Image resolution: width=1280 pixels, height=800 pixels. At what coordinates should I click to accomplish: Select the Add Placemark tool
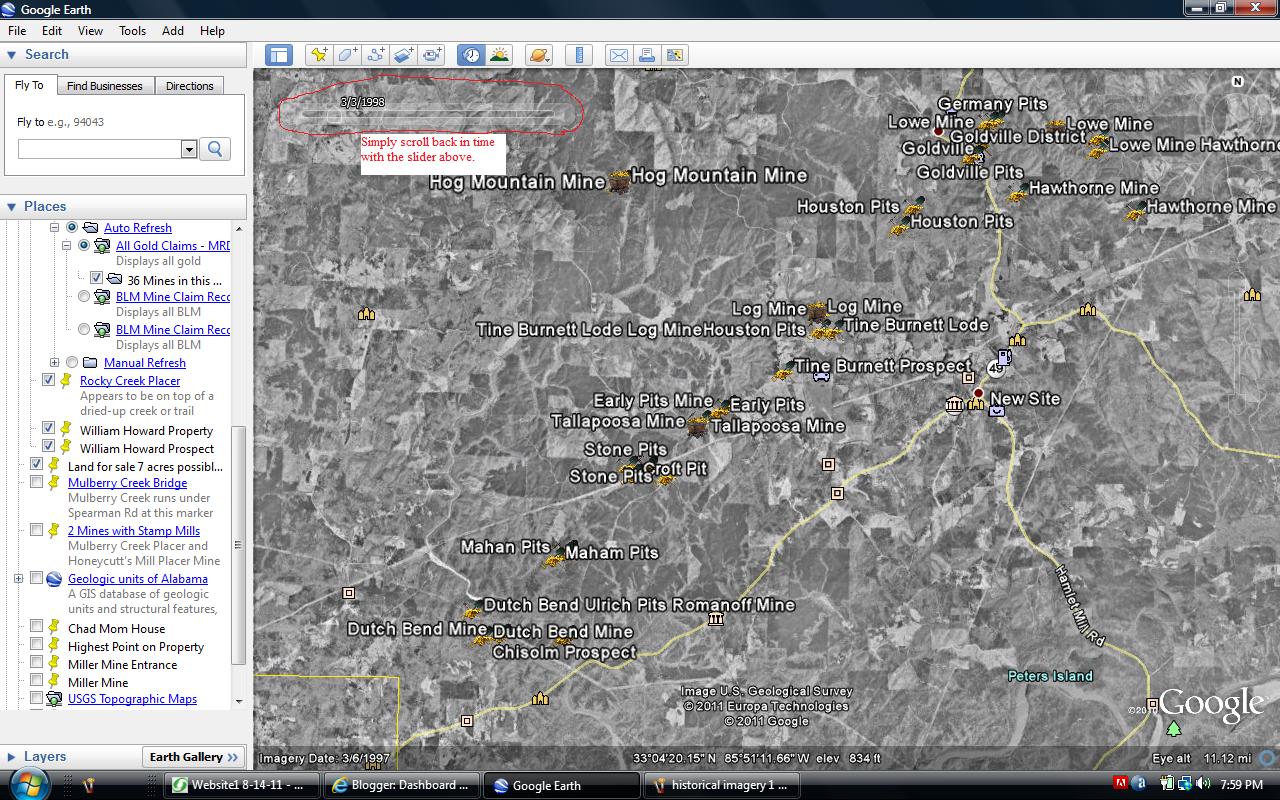point(319,55)
